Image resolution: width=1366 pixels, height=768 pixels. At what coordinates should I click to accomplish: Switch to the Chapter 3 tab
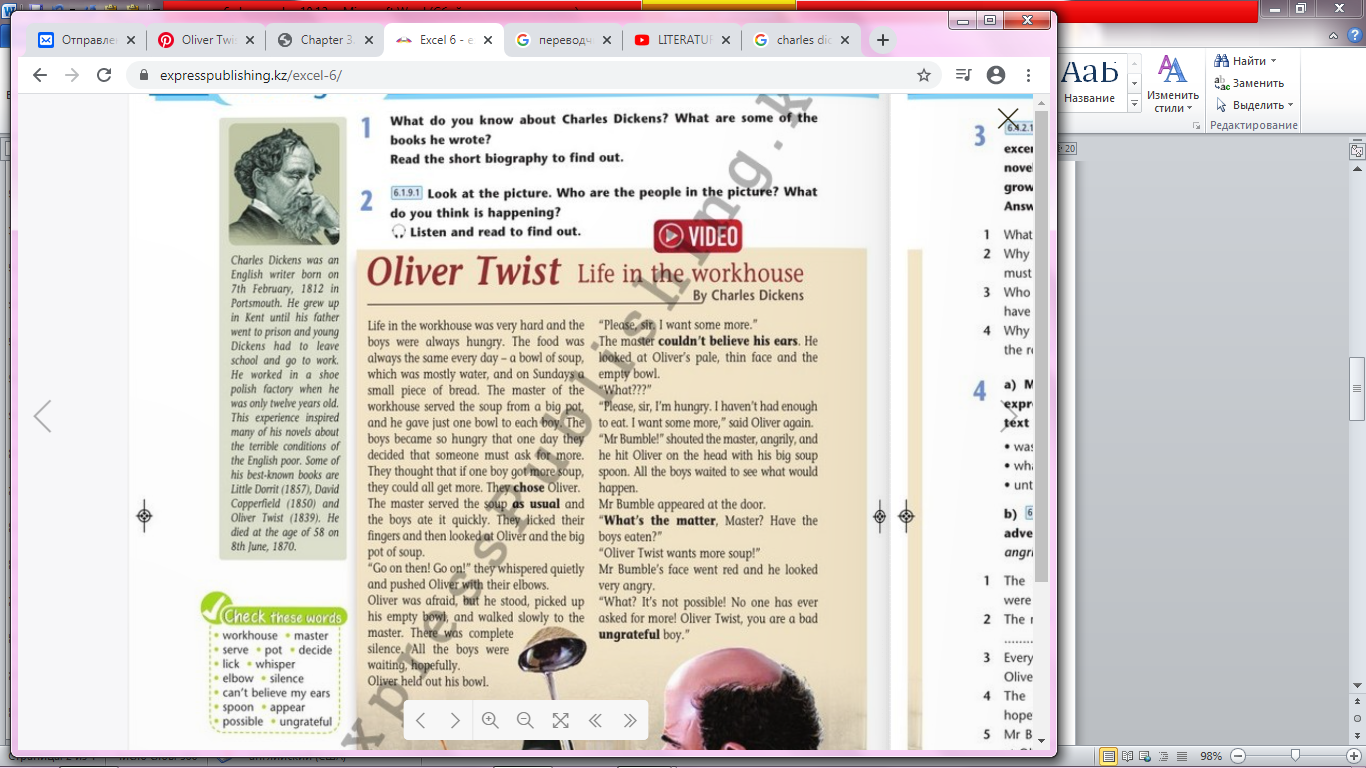click(x=326, y=40)
